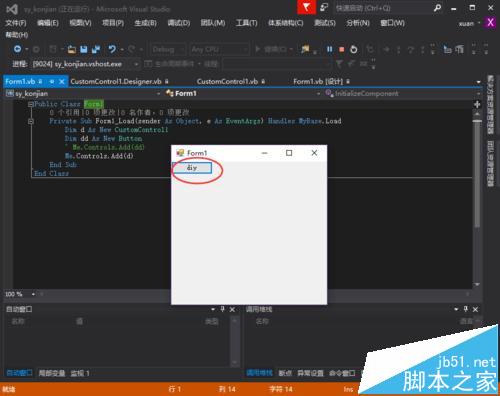Toggle auto-hide pin on the Autos window panel

pyautogui.click(x=222, y=309)
